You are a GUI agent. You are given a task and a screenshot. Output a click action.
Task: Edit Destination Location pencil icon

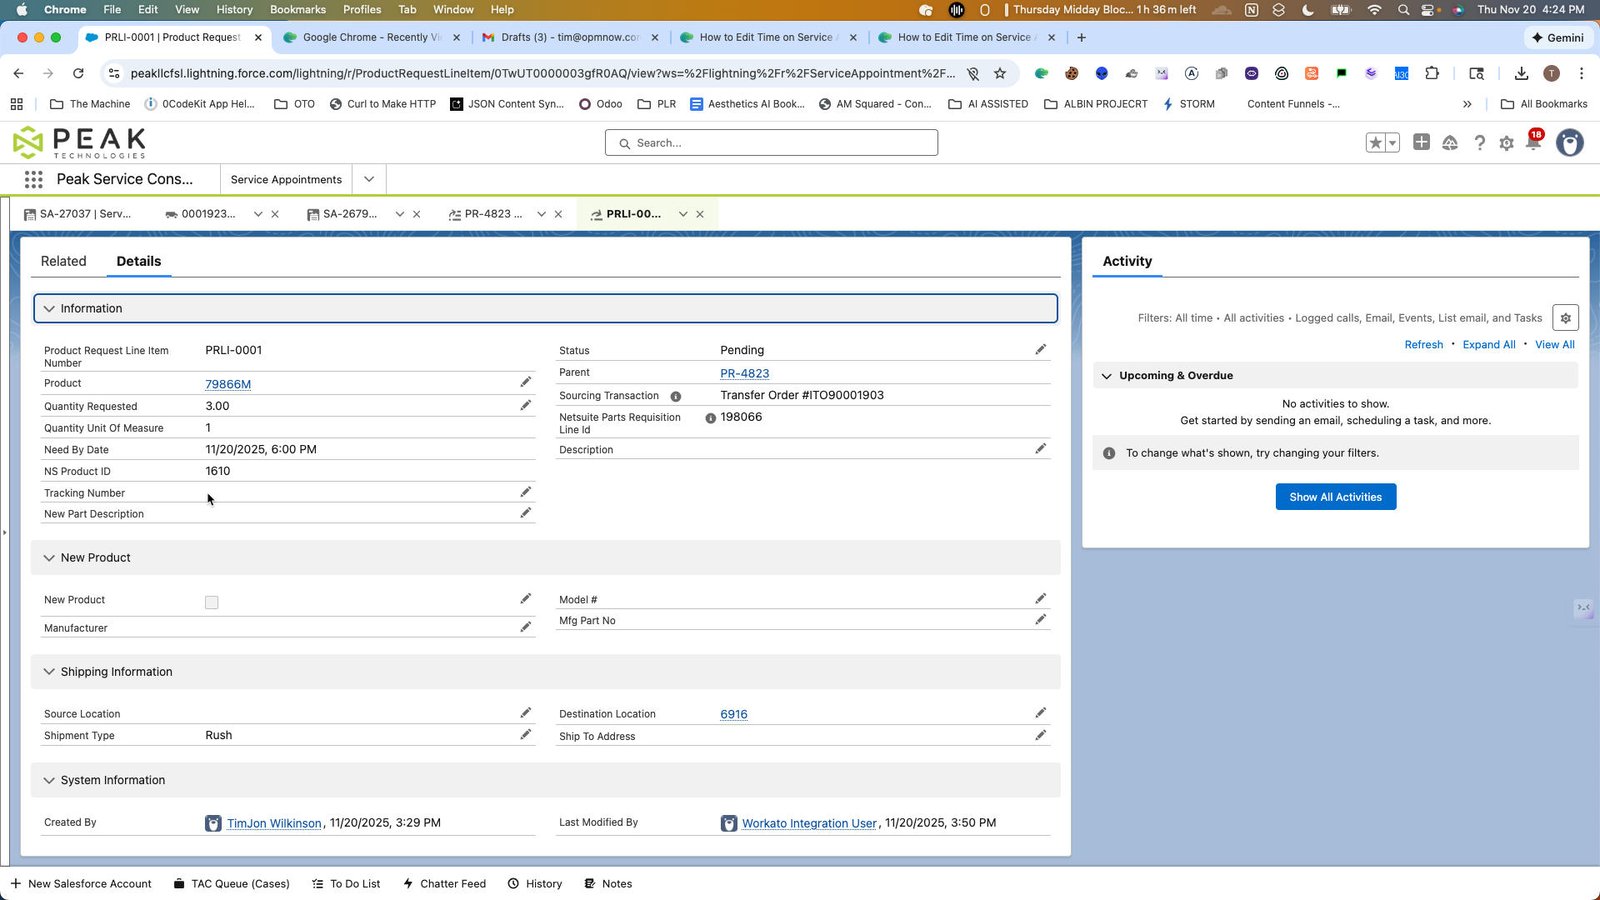1040,713
